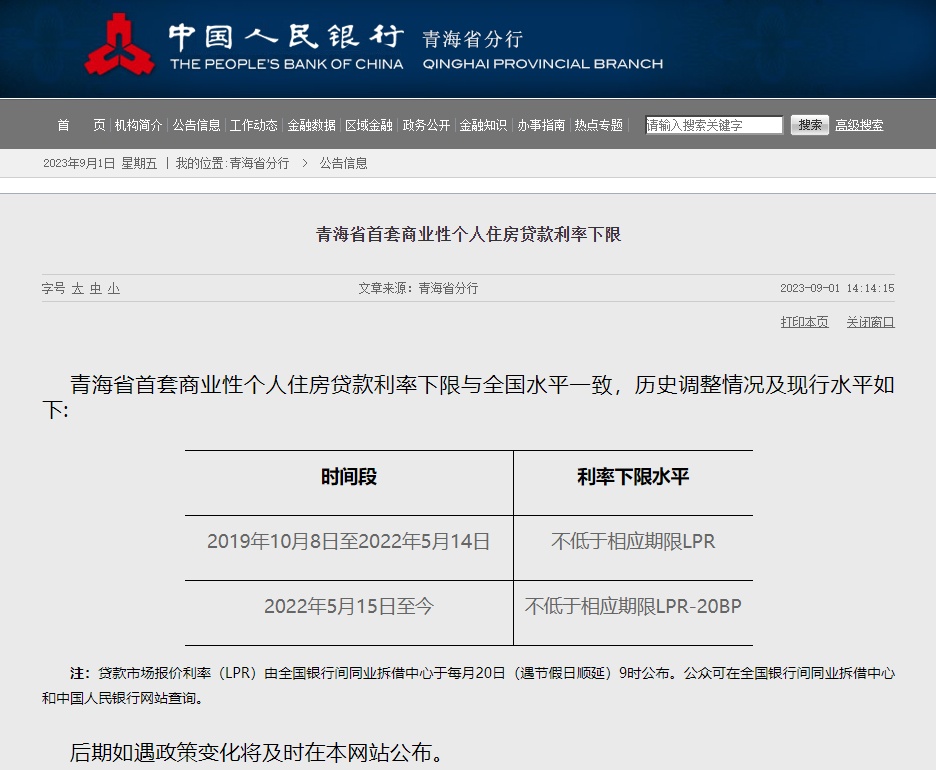Open 金融知识 from the navigation bar

pos(484,125)
